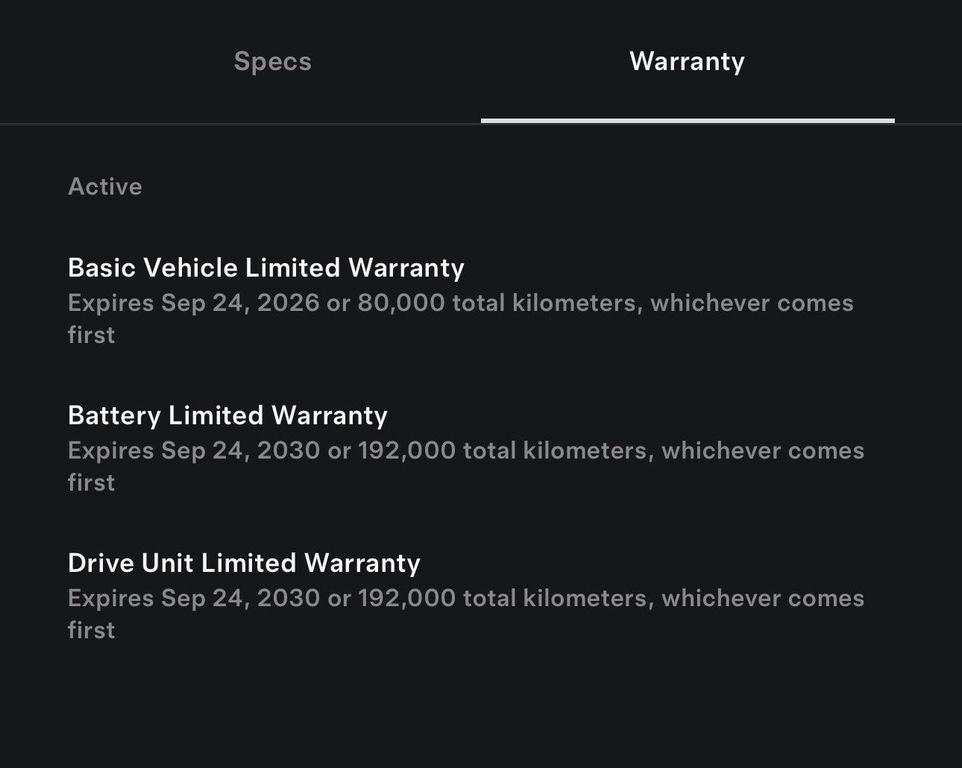This screenshot has height=768, width=962.
Task: Open Battery Limited Warranty entry
Action: pos(227,415)
